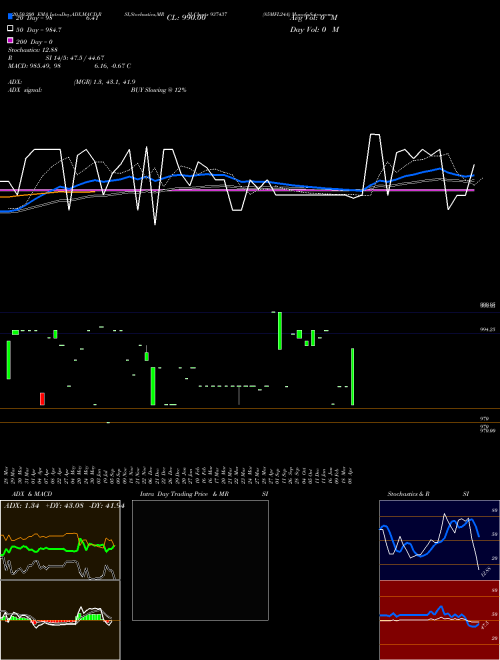500x660 pixels.
Task: Select the 'CL: 990.00' closing price text
Action: [x=186, y=18]
